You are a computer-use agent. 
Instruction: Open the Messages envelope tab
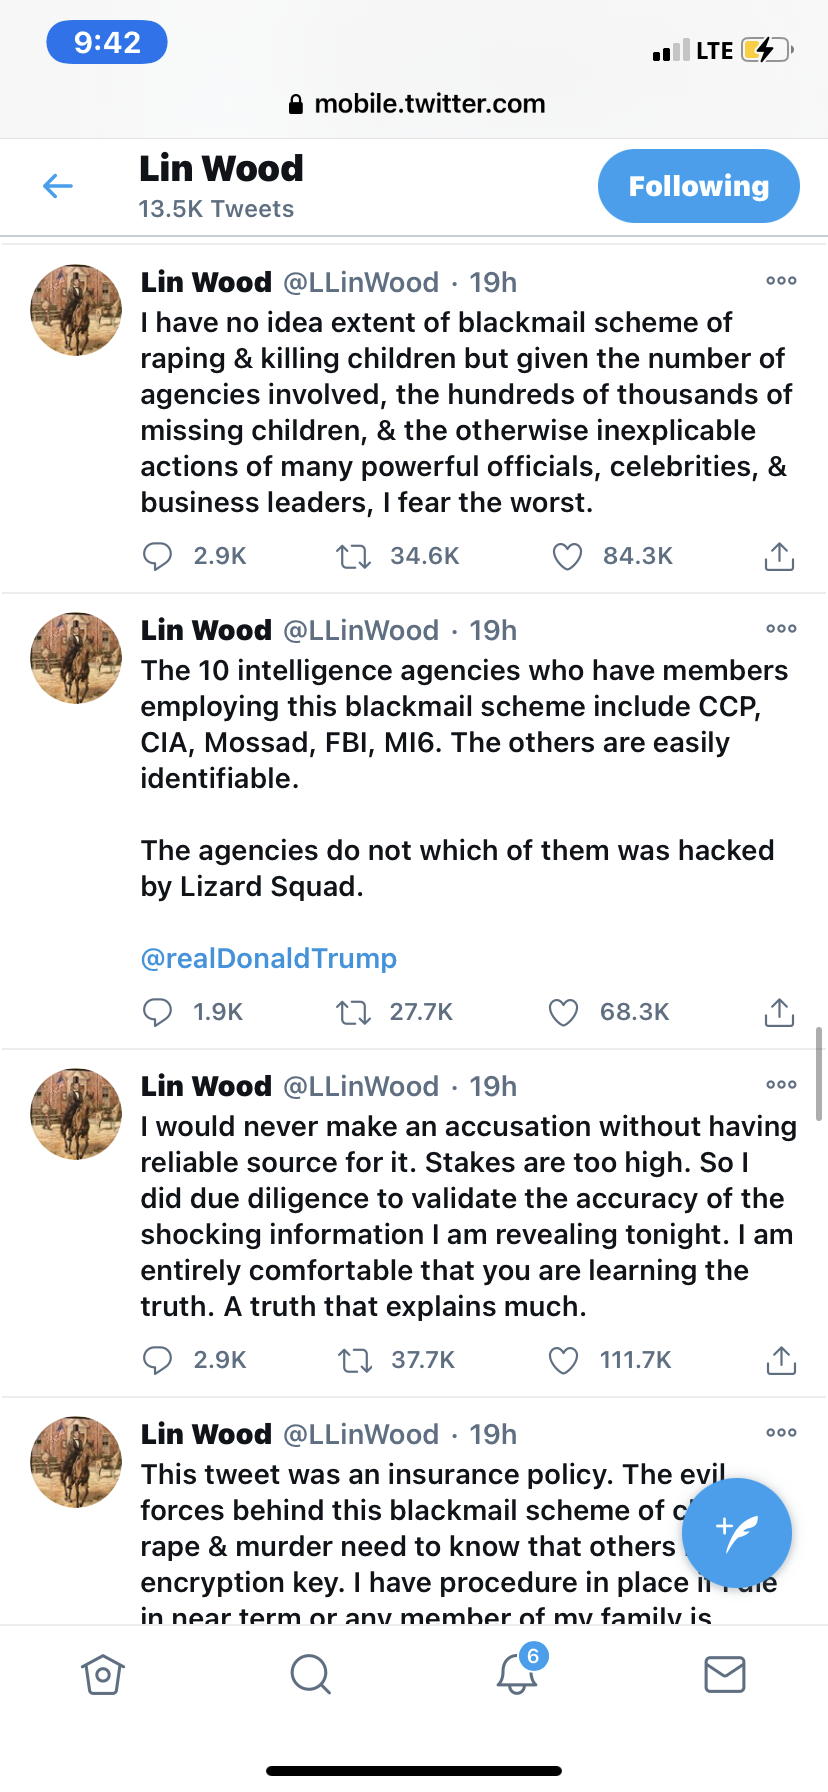(x=725, y=1674)
